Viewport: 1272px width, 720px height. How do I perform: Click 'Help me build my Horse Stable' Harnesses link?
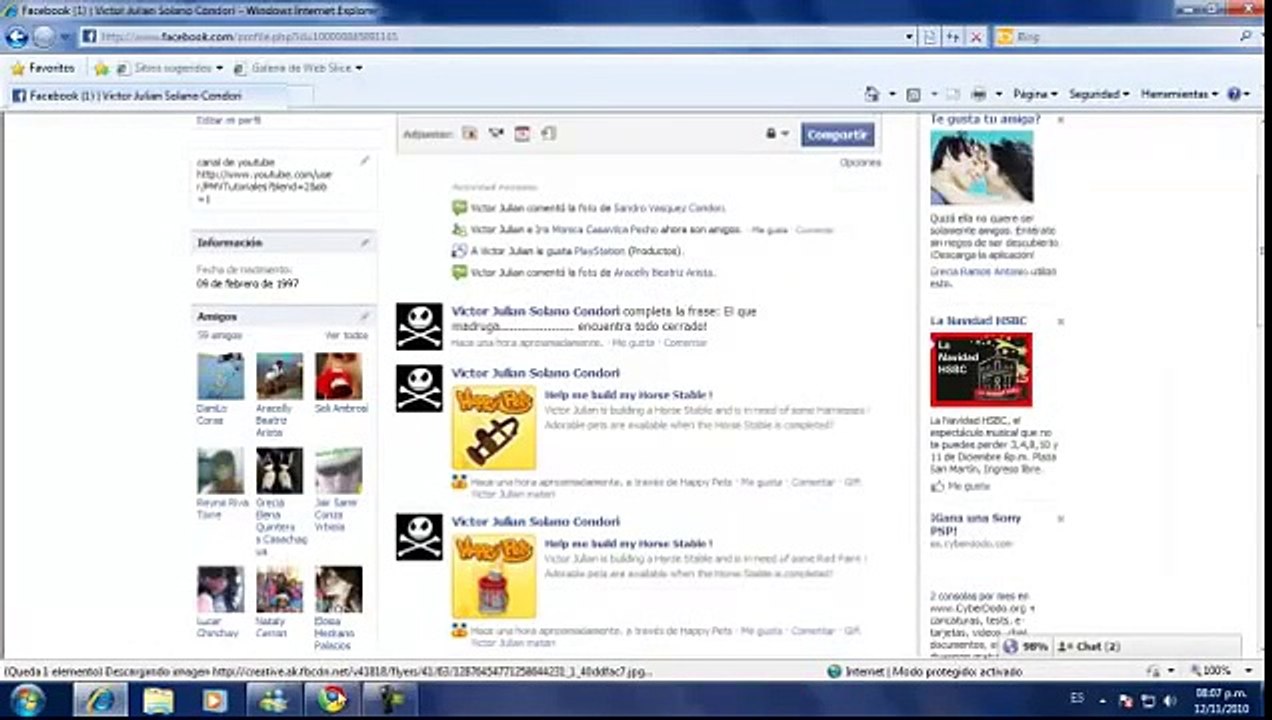[628, 395]
